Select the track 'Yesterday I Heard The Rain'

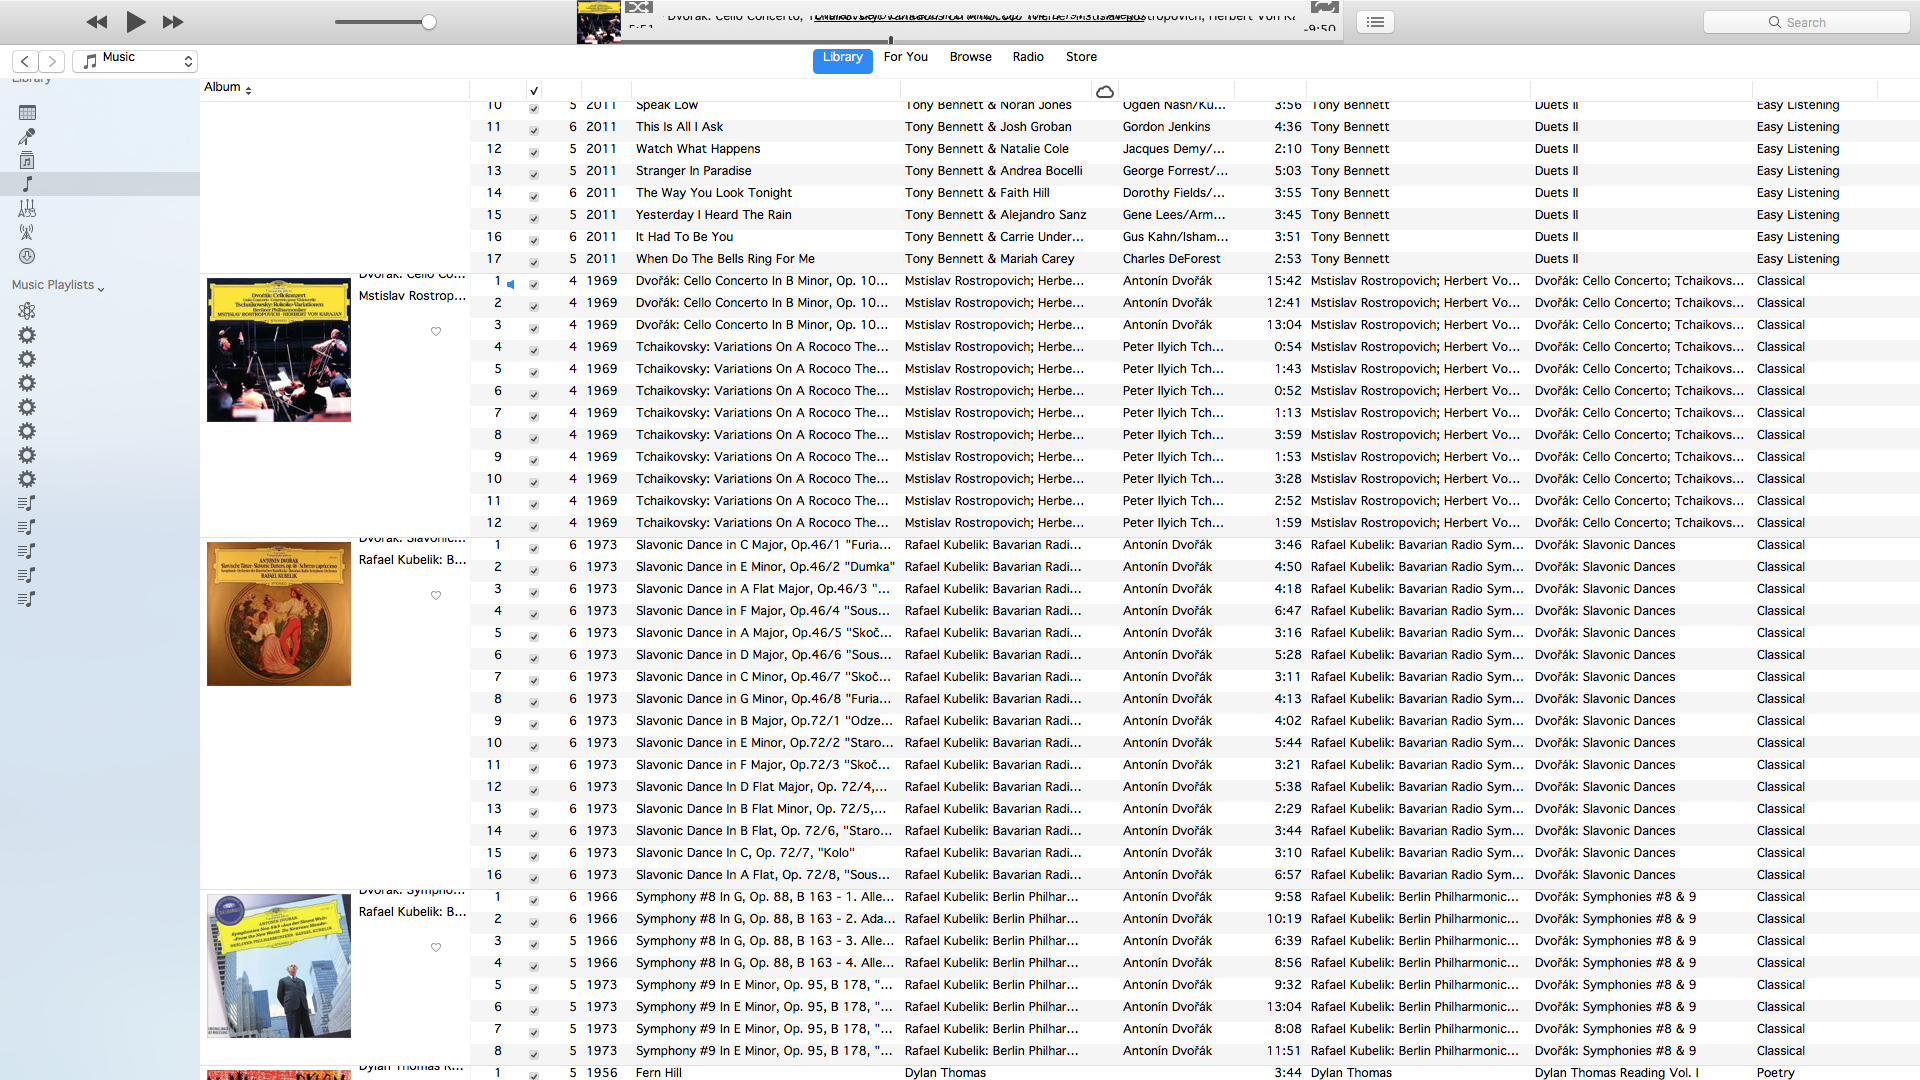click(713, 215)
